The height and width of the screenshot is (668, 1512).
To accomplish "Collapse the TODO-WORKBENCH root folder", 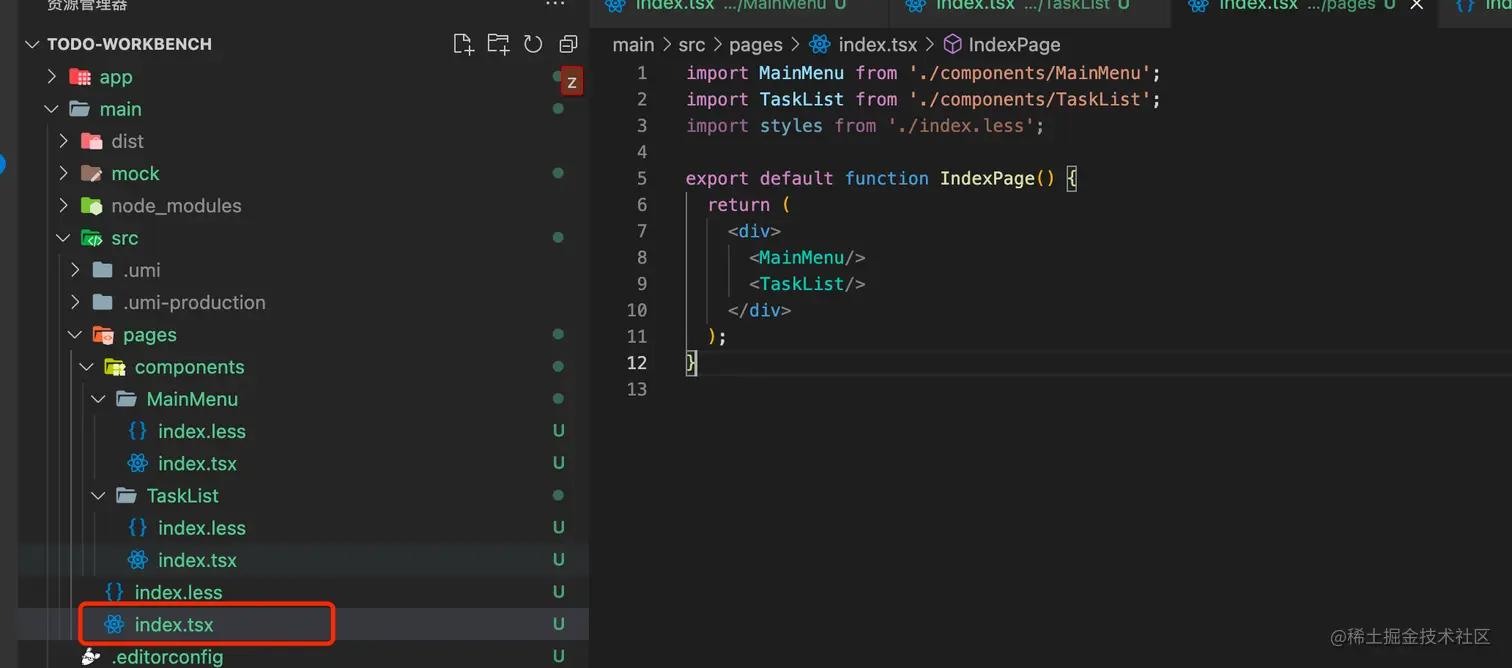I will pyautogui.click(x=31, y=44).
